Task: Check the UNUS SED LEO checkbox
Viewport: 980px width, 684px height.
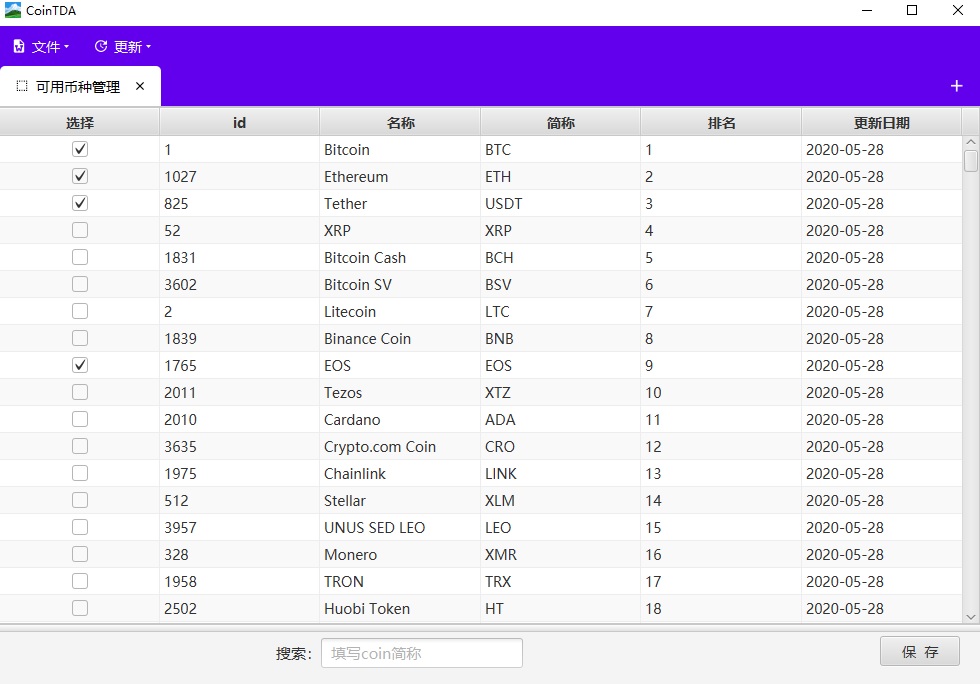Action: 80,527
